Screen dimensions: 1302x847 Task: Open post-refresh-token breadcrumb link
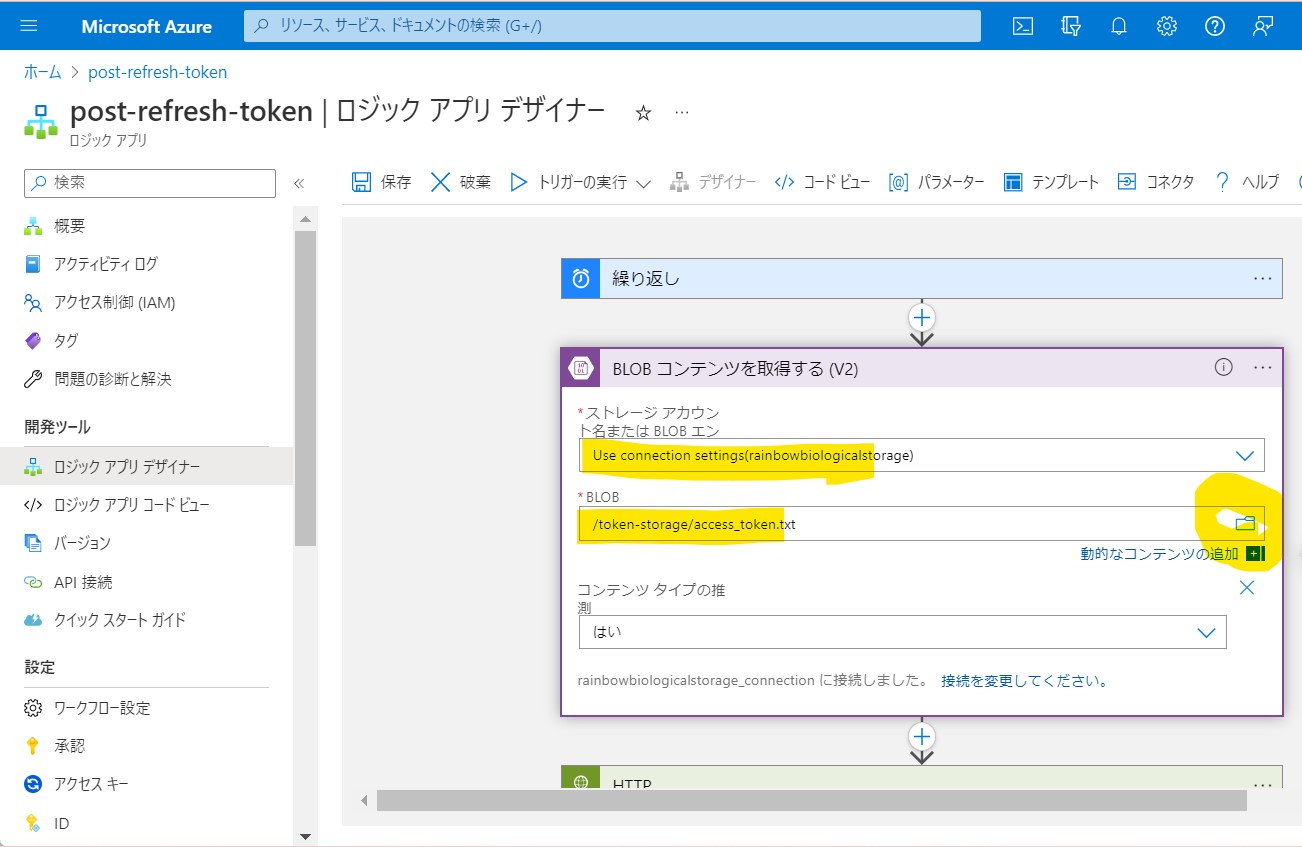point(158,72)
